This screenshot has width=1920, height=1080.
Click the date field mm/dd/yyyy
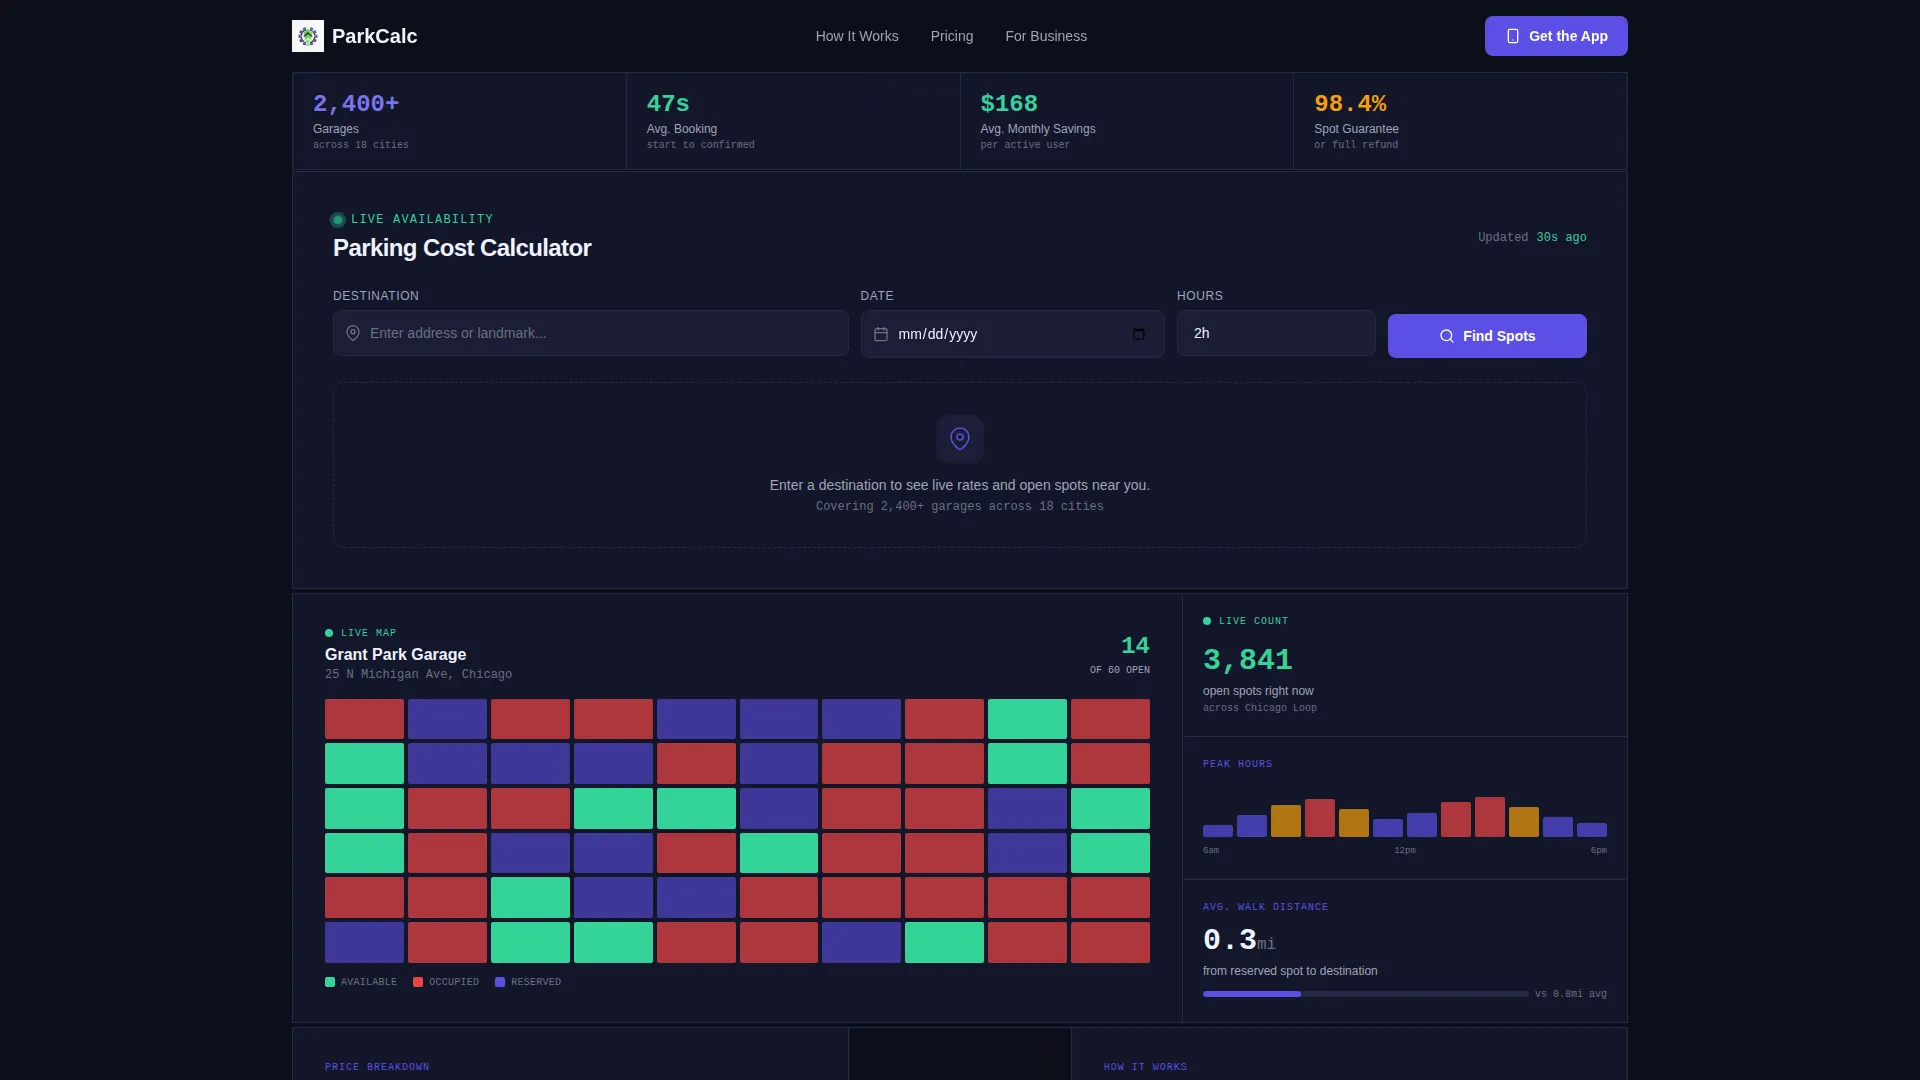pyautogui.click(x=1012, y=334)
